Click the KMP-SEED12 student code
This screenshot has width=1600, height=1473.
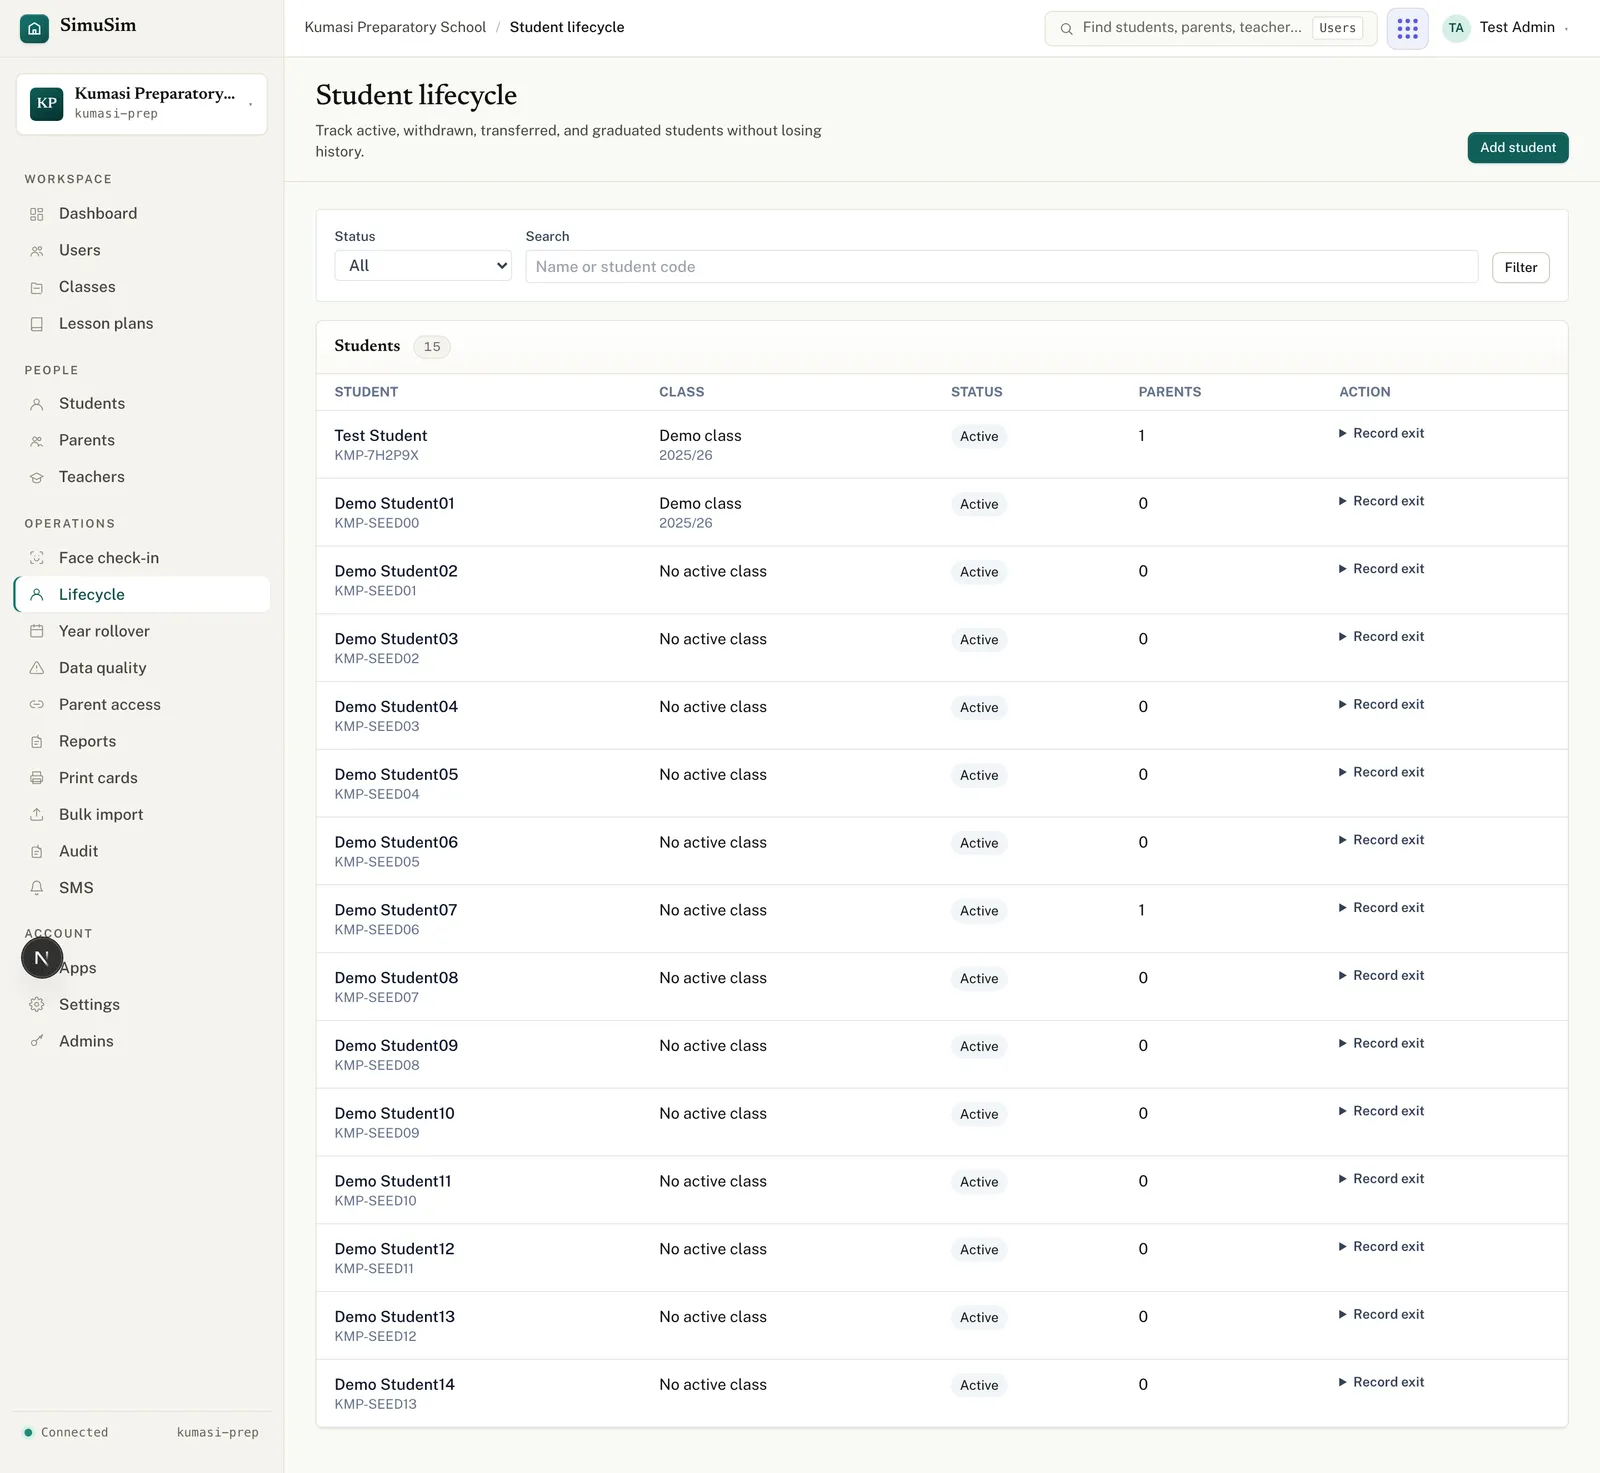click(x=375, y=1337)
